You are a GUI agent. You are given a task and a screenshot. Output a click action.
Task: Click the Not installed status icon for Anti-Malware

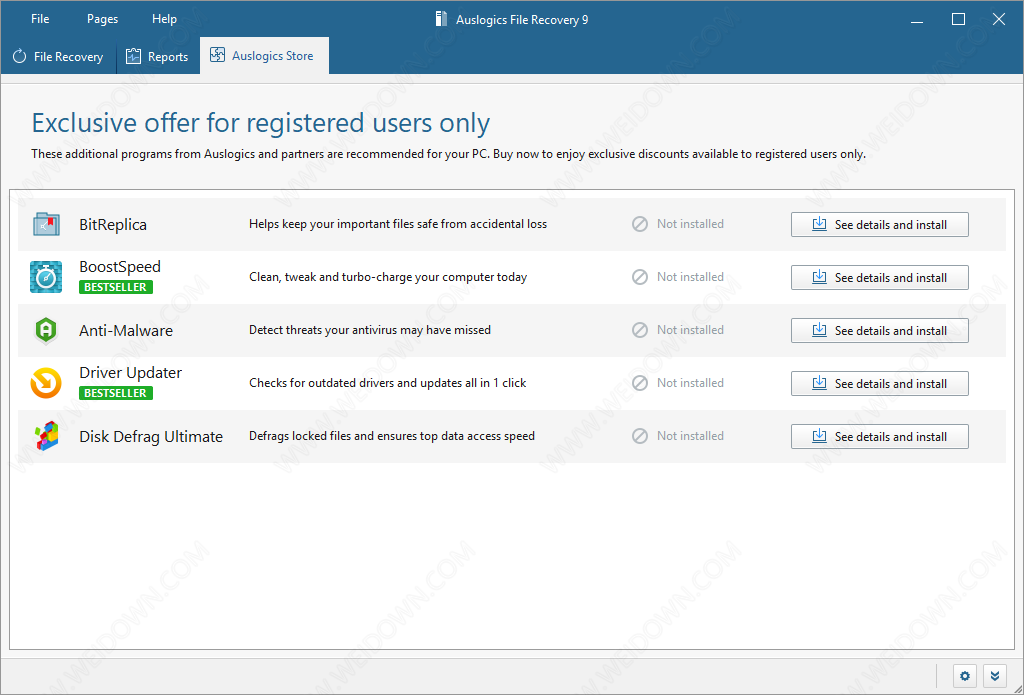point(640,330)
